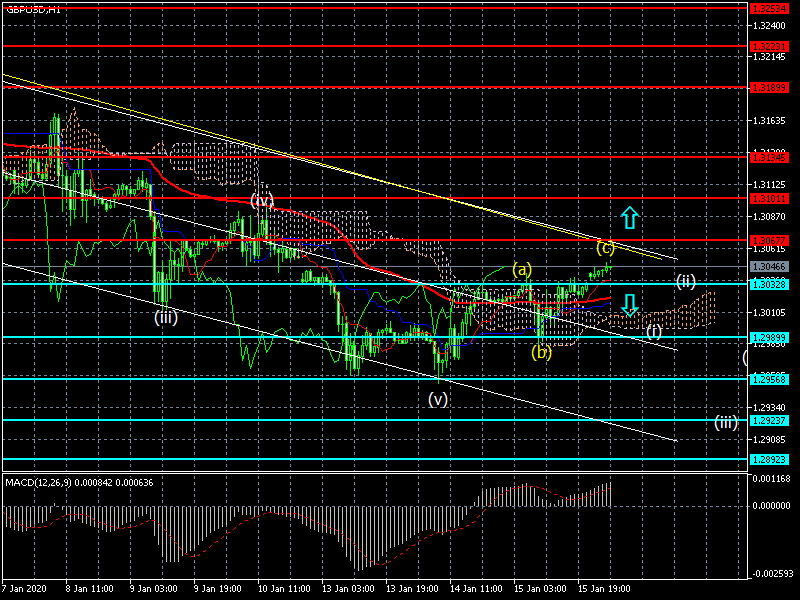
Task: Click the 15 Jan 03:00 time axis label
Action: pyautogui.click(x=540, y=588)
